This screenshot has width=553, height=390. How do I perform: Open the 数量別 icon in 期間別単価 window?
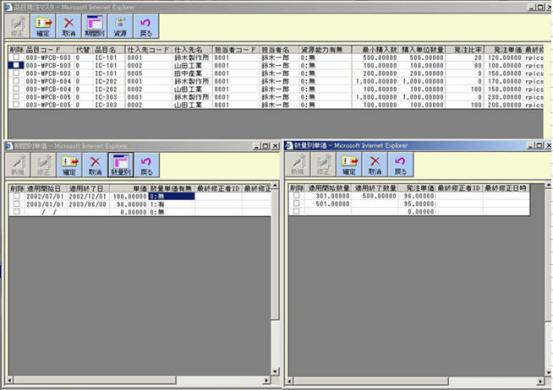121,165
